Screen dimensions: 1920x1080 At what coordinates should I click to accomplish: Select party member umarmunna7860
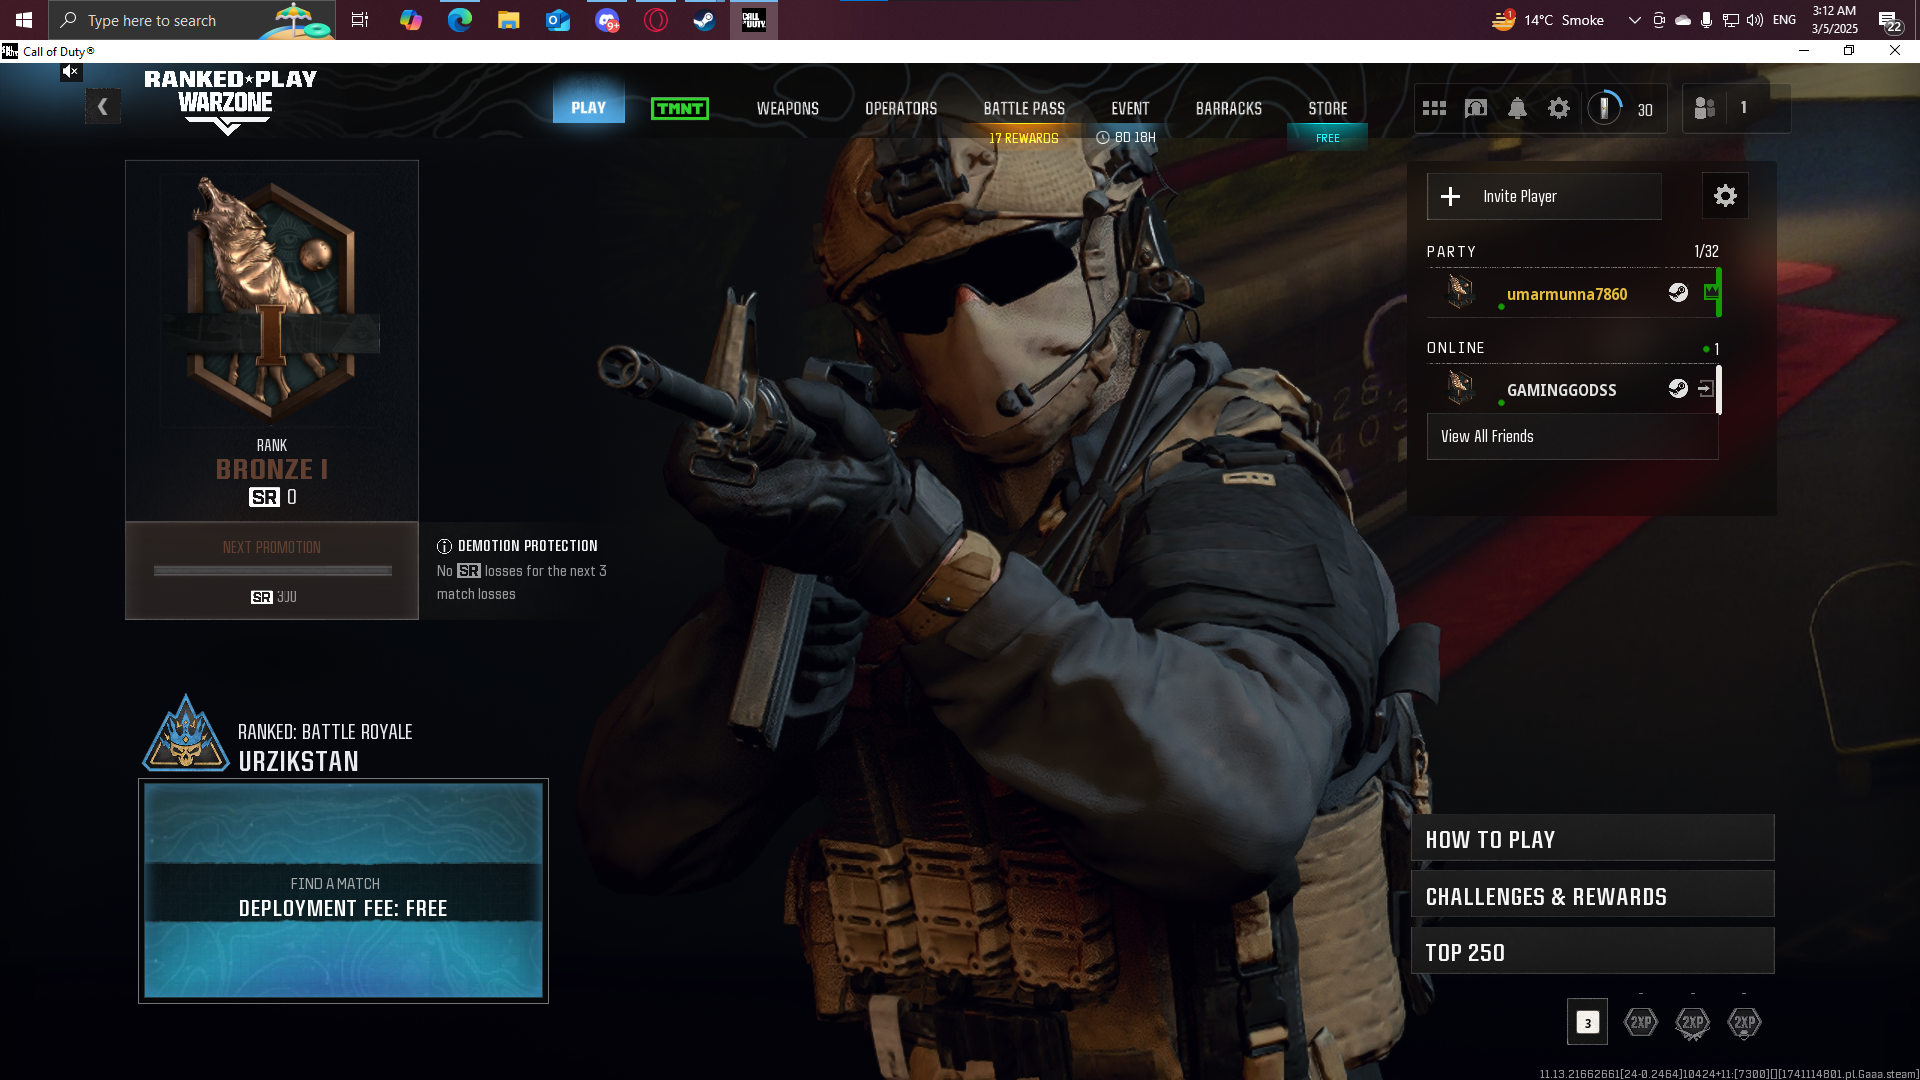point(1567,294)
